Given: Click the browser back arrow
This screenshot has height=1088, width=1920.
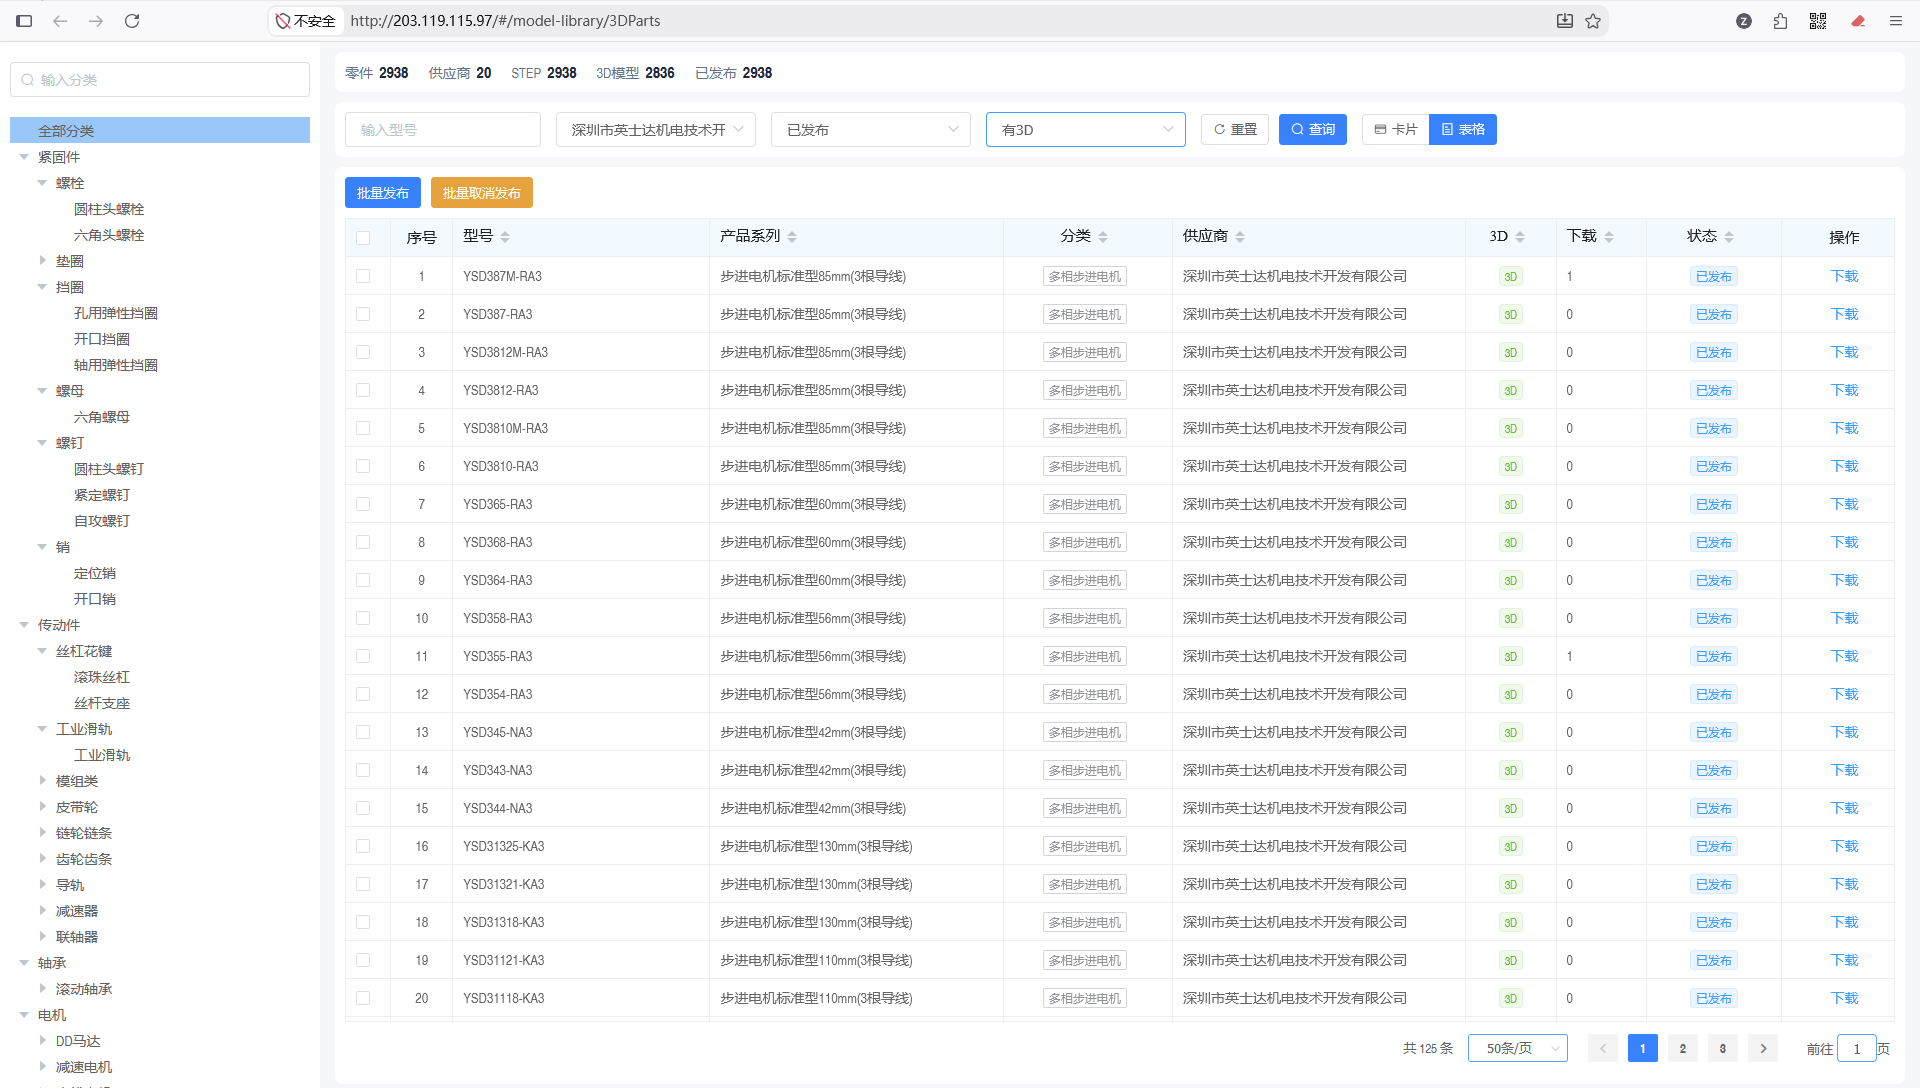Looking at the screenshot, I should click(x=60, y=20).
